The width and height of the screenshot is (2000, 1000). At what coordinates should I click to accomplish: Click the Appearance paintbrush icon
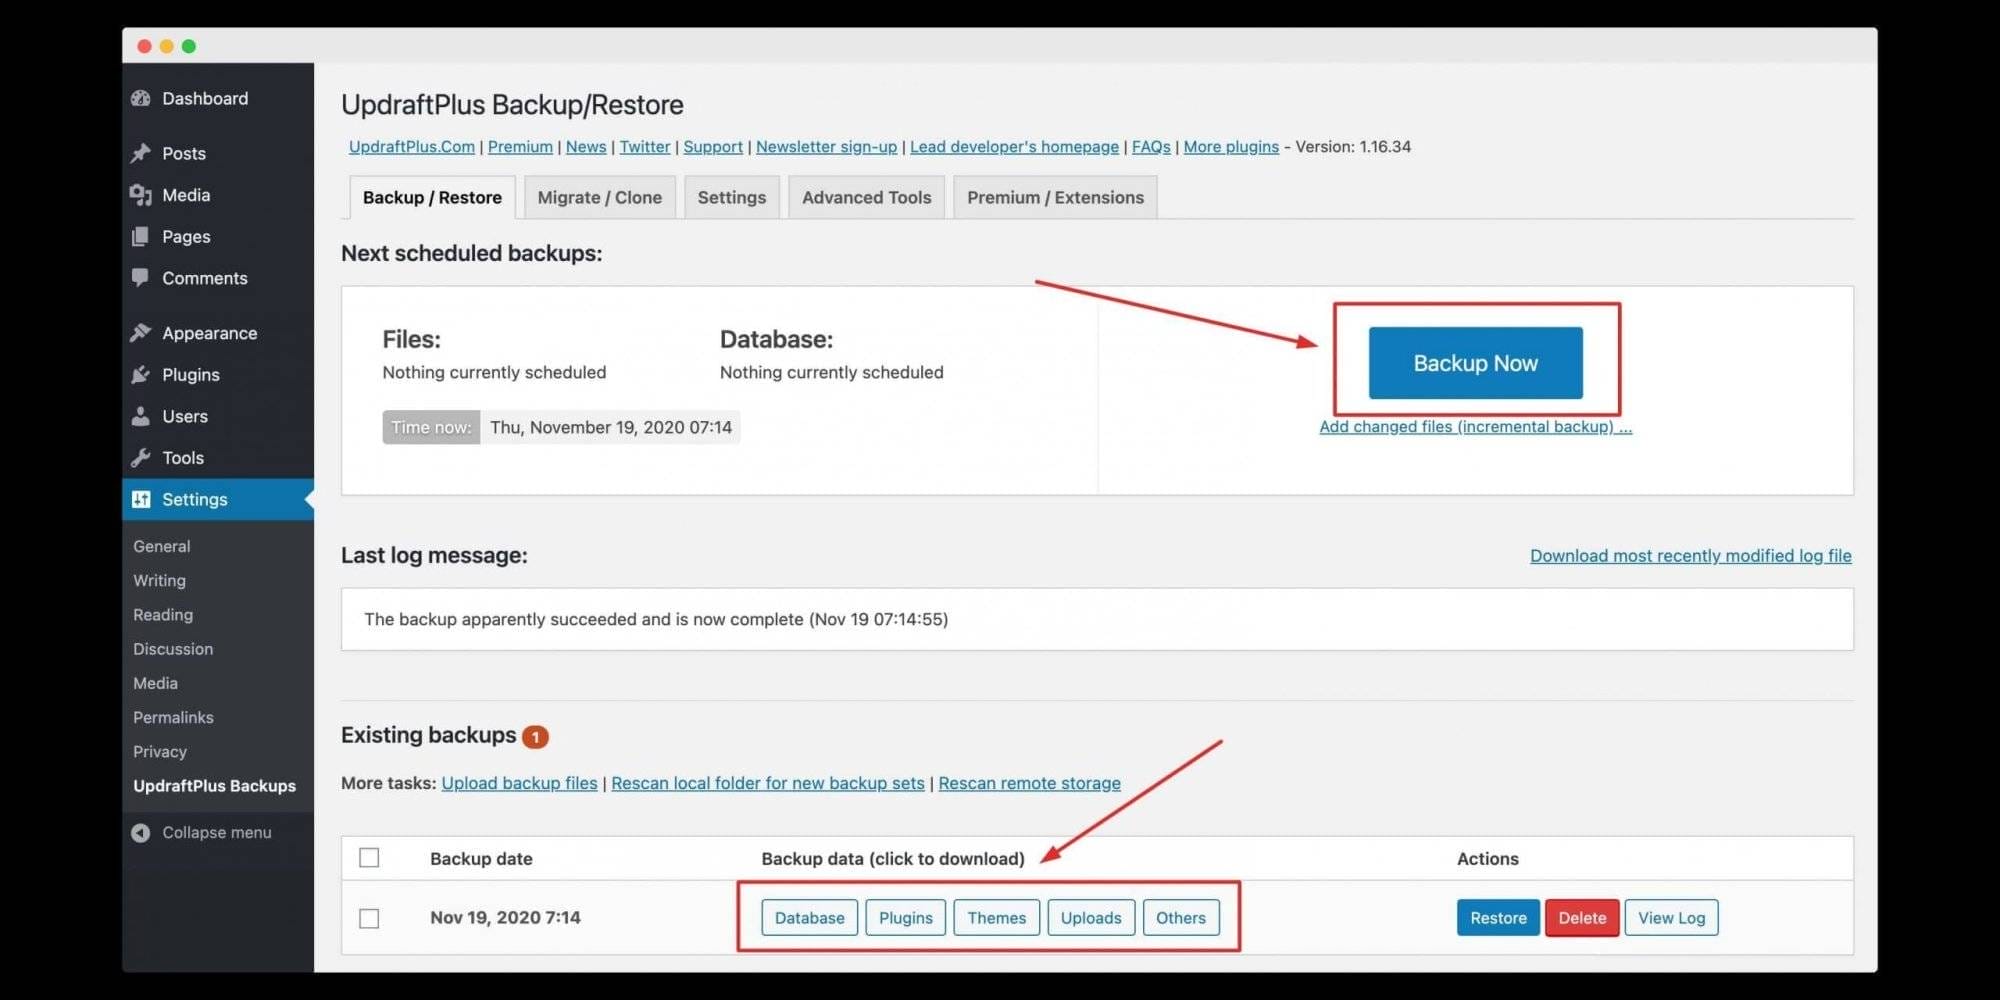pyautogui.click(x=141, y=333)
